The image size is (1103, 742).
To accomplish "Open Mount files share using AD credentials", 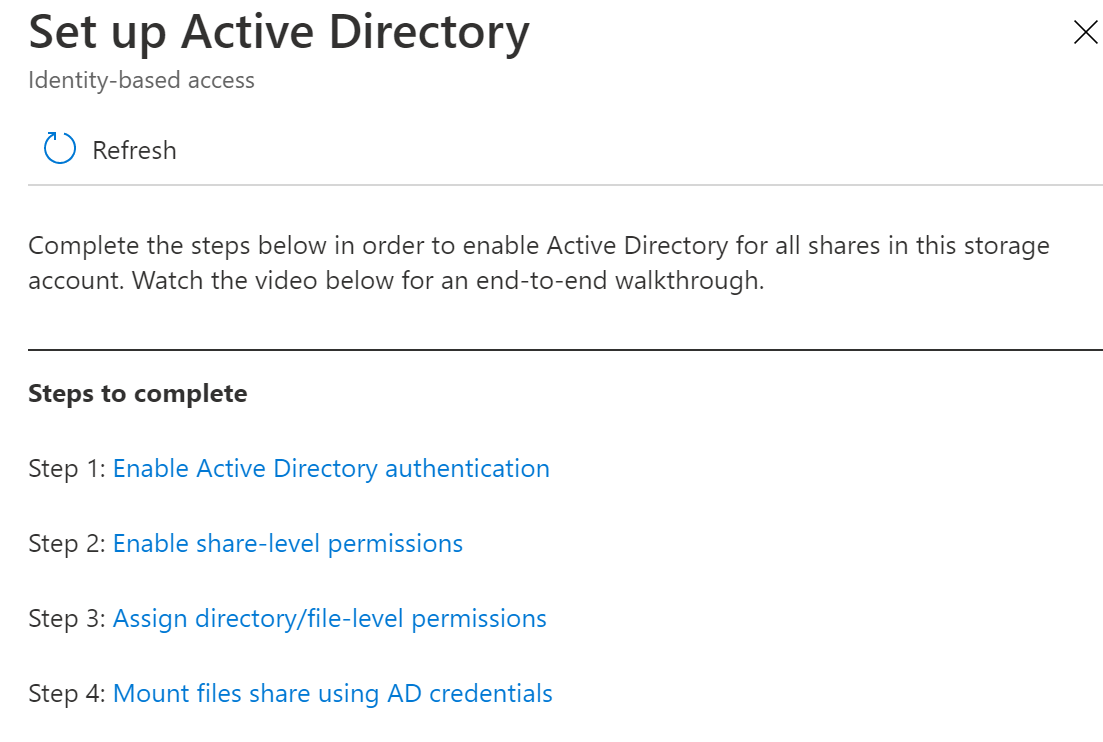I will click(x=333, y=693).
